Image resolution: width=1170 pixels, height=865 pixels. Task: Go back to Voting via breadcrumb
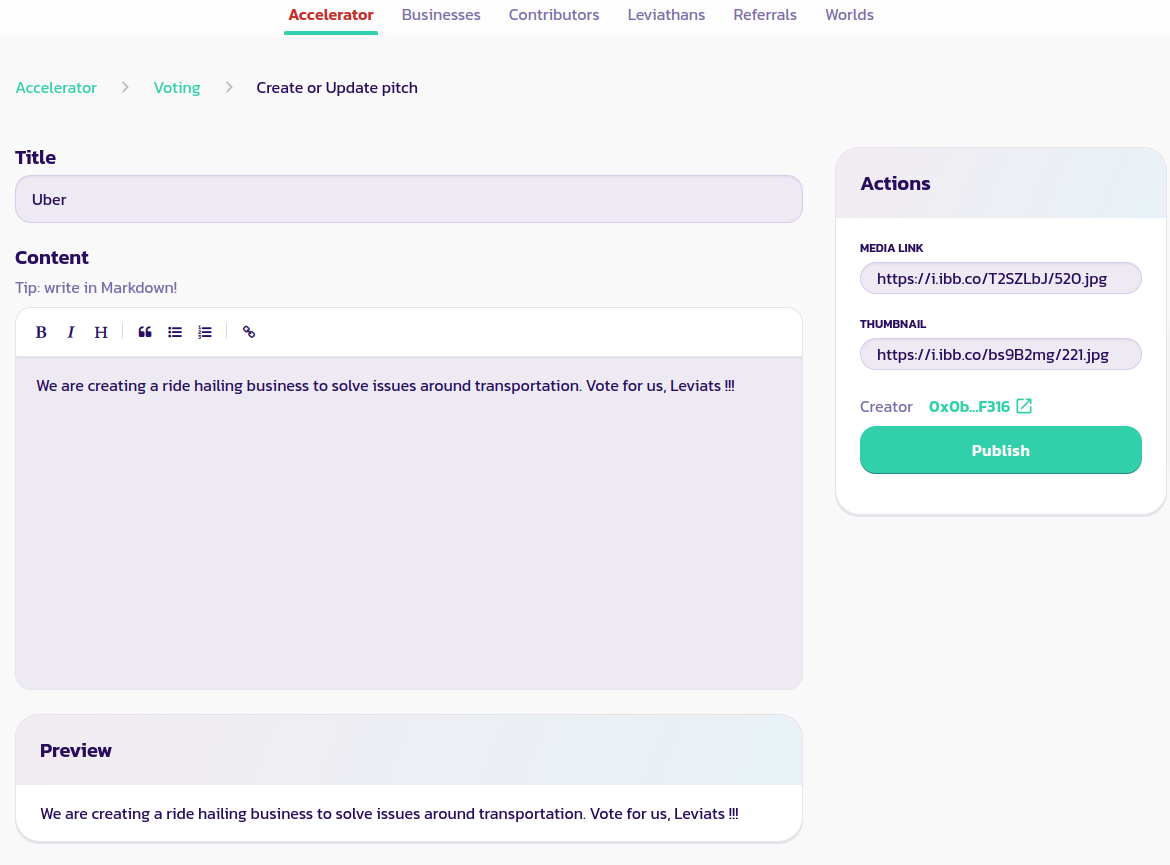177,88
